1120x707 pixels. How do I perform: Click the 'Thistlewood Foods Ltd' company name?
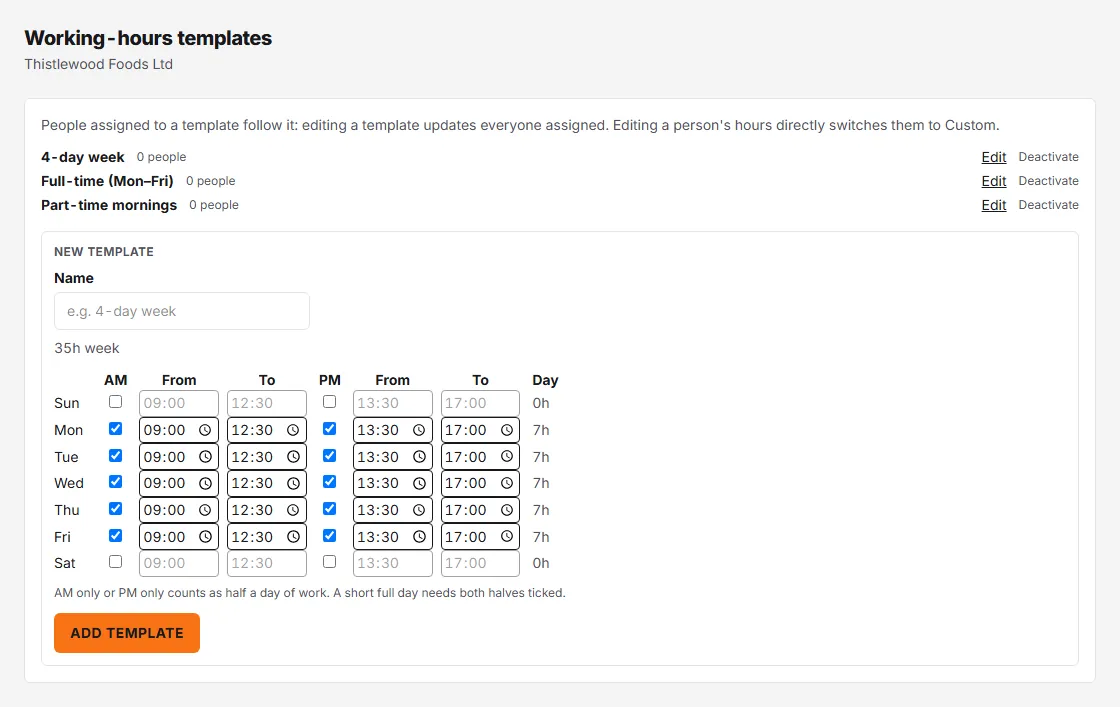click(99, 64)
